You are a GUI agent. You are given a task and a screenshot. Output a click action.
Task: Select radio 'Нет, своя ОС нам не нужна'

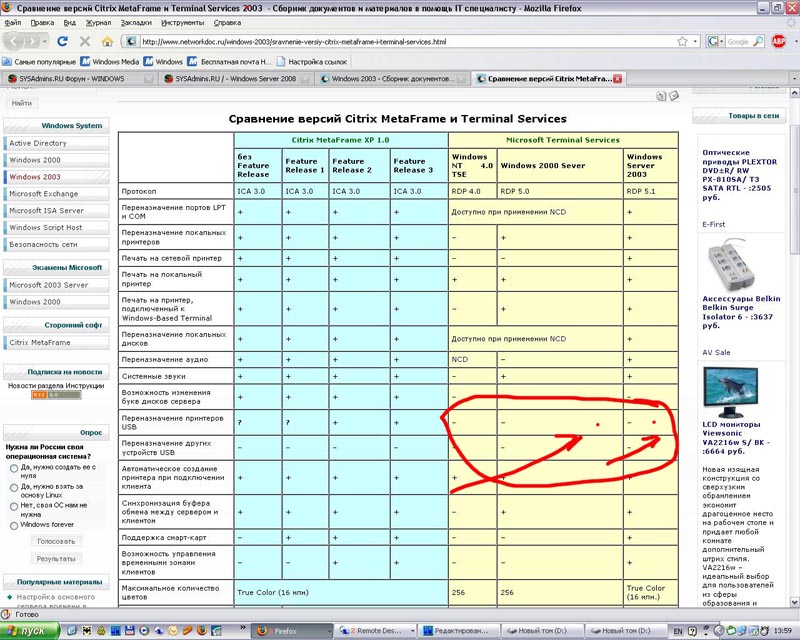click(14, 506)
